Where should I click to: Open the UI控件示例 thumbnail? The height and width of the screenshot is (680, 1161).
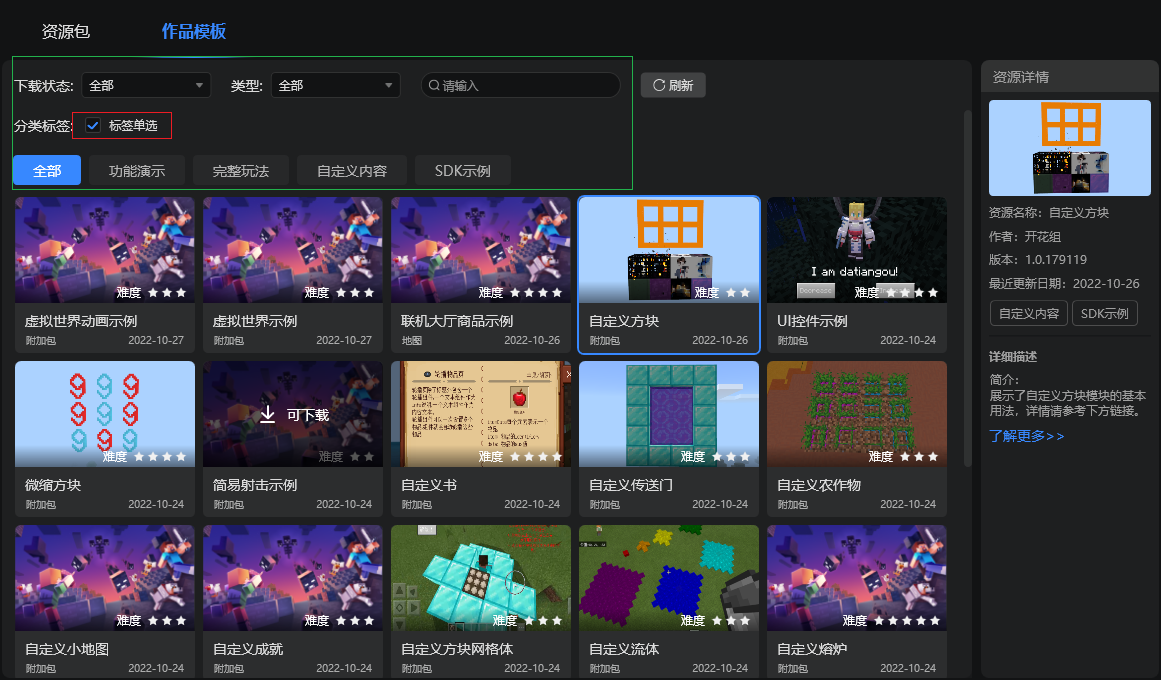[x=857, y=250]
